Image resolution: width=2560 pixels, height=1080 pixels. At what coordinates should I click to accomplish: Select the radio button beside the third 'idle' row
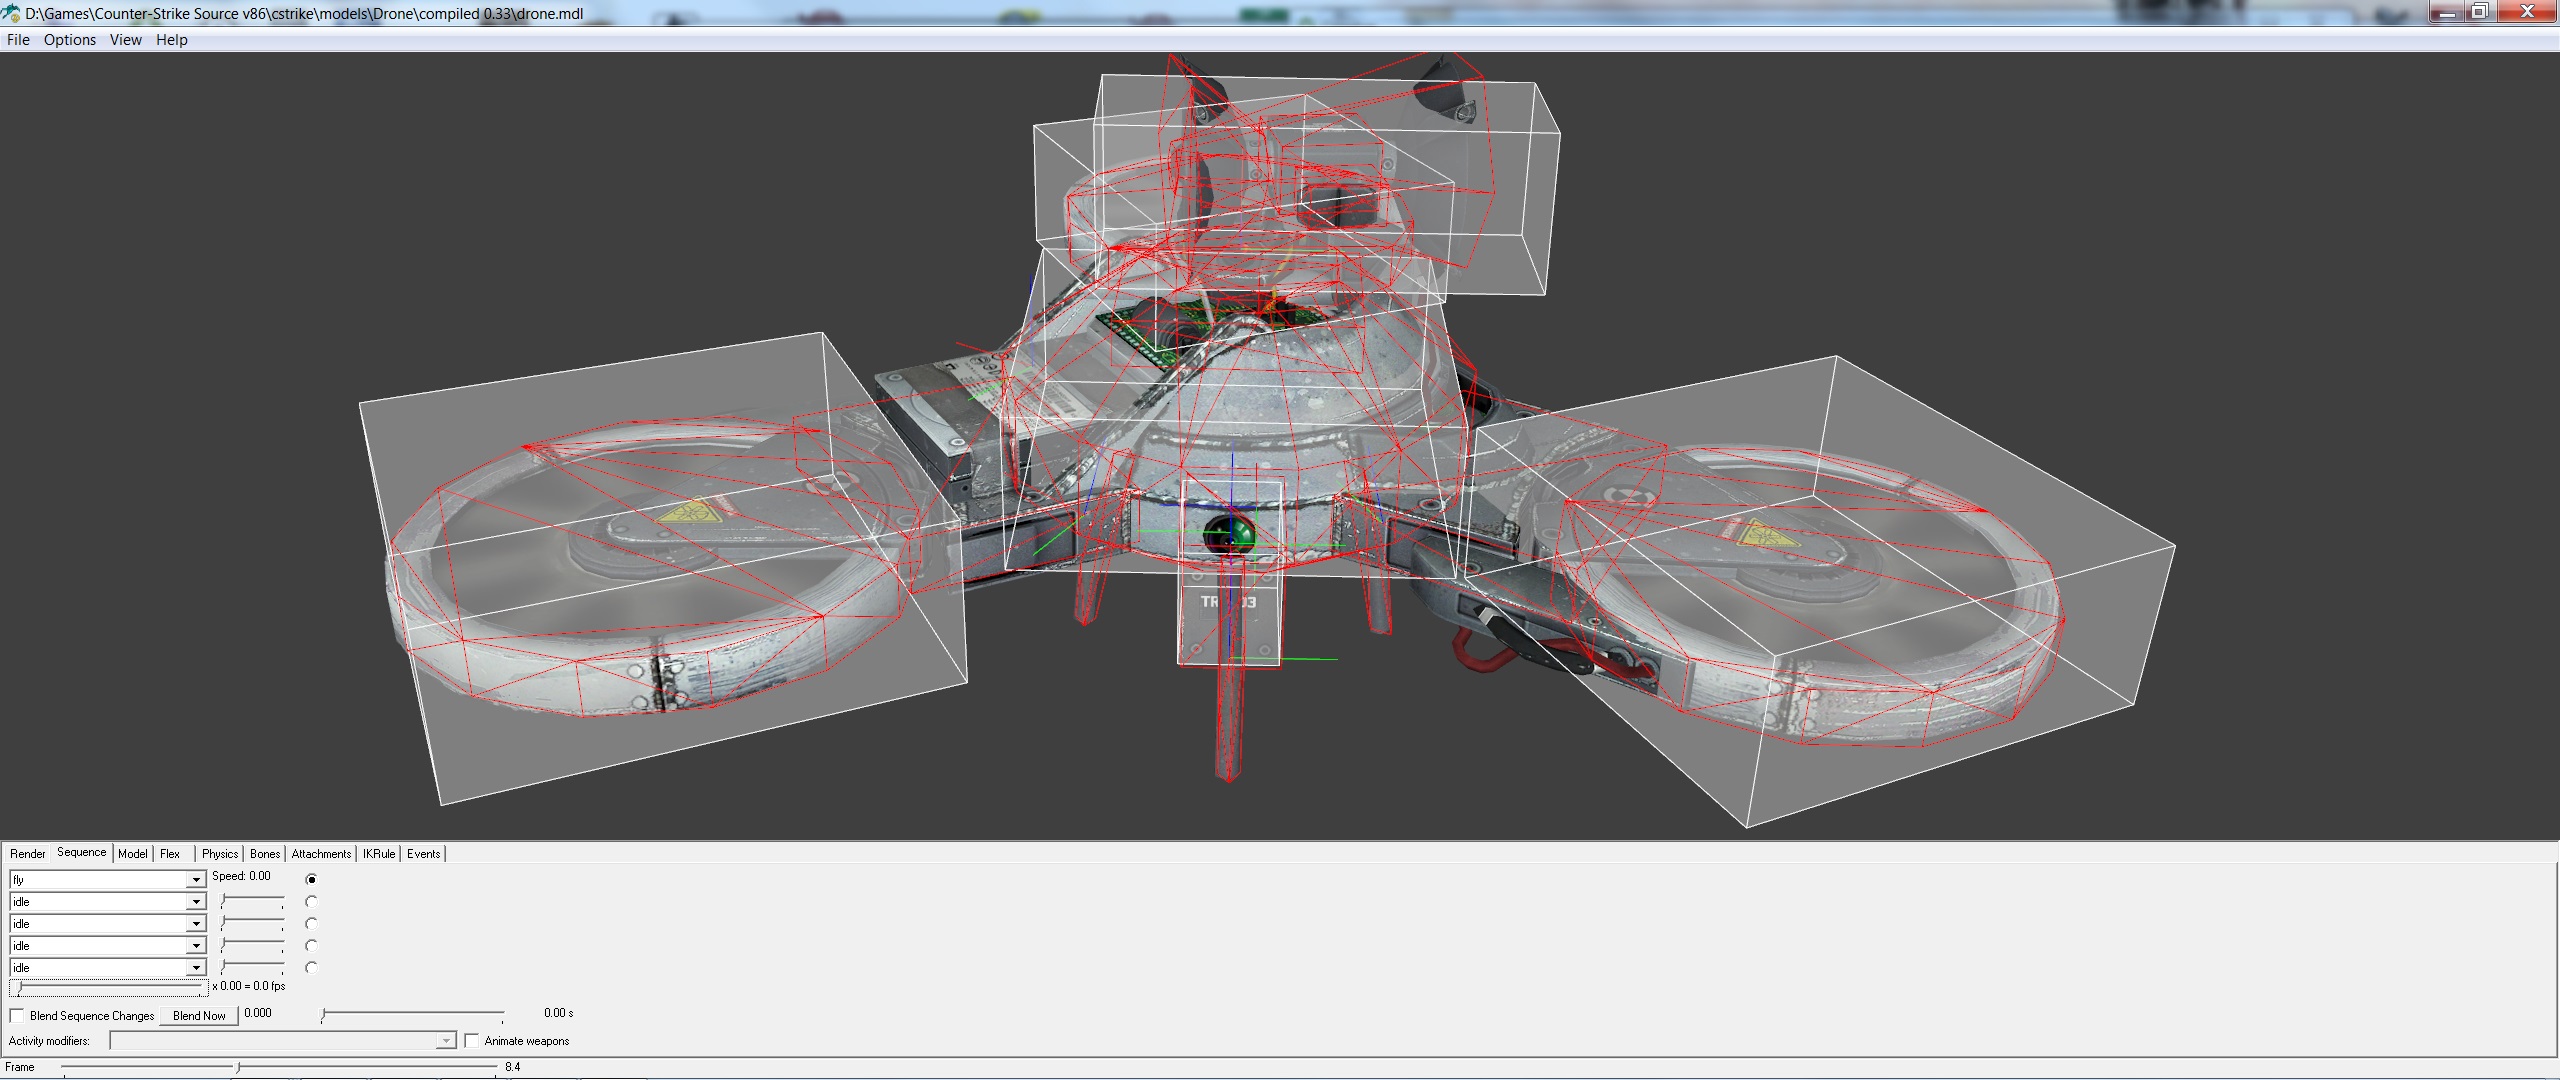[x=312, y=946]
